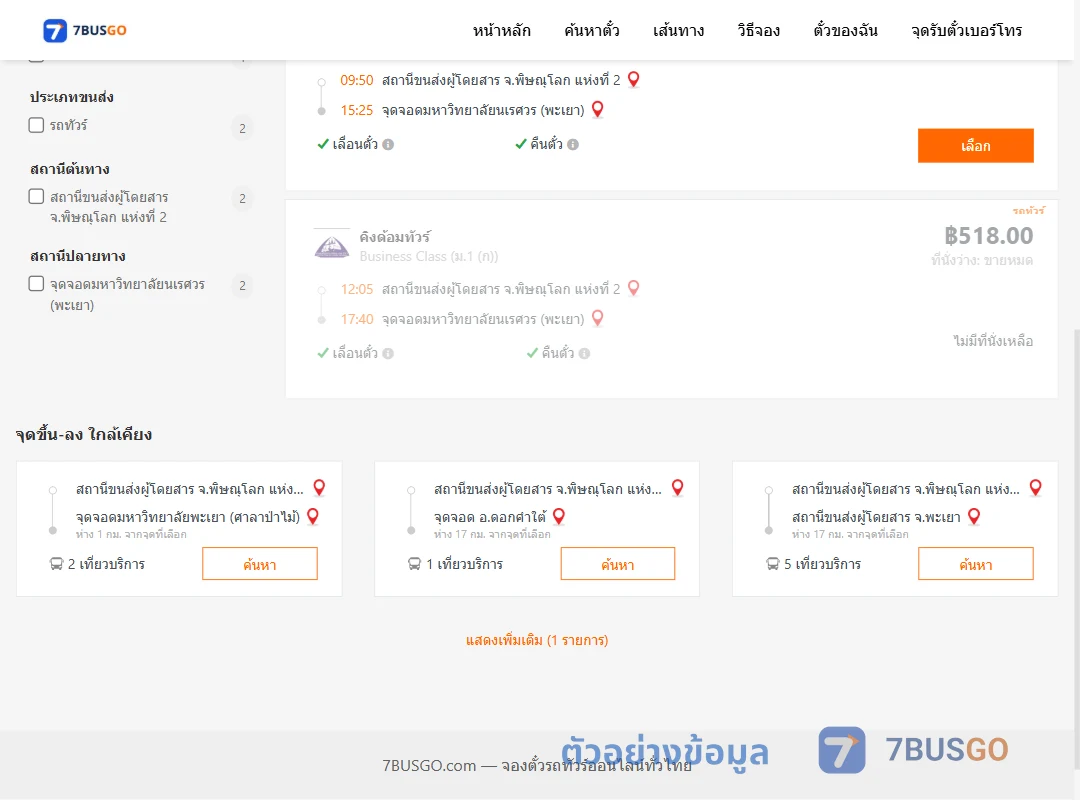Tick the รถทัวร์ transport type checkbox
This screenshot has width=1080, height=800.
coord(37,125)
